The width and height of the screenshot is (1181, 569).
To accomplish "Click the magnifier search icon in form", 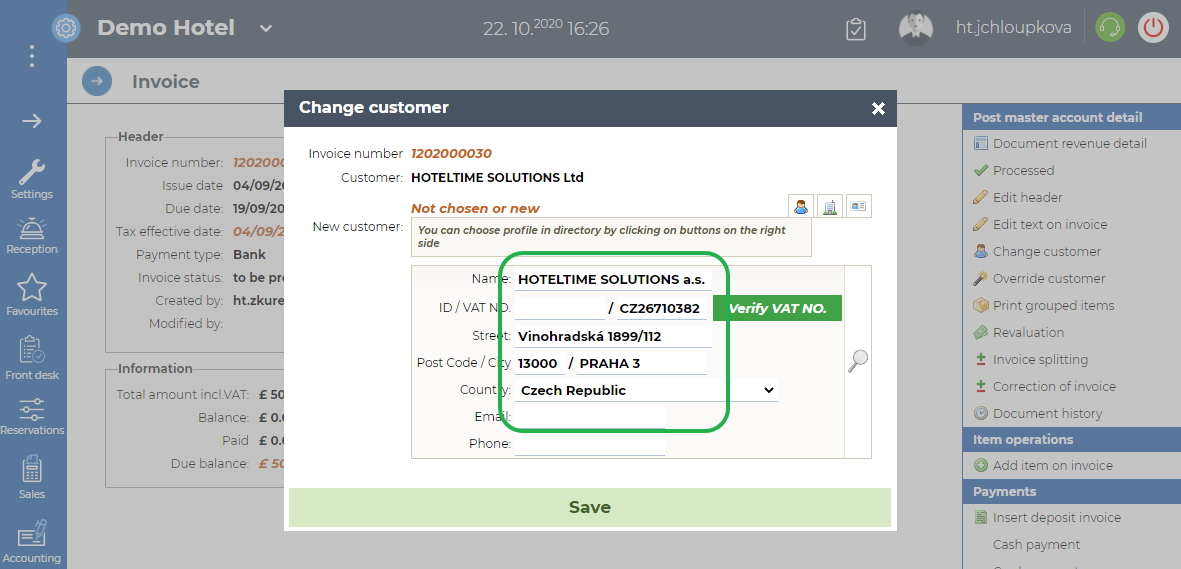I will pos(858,361).
